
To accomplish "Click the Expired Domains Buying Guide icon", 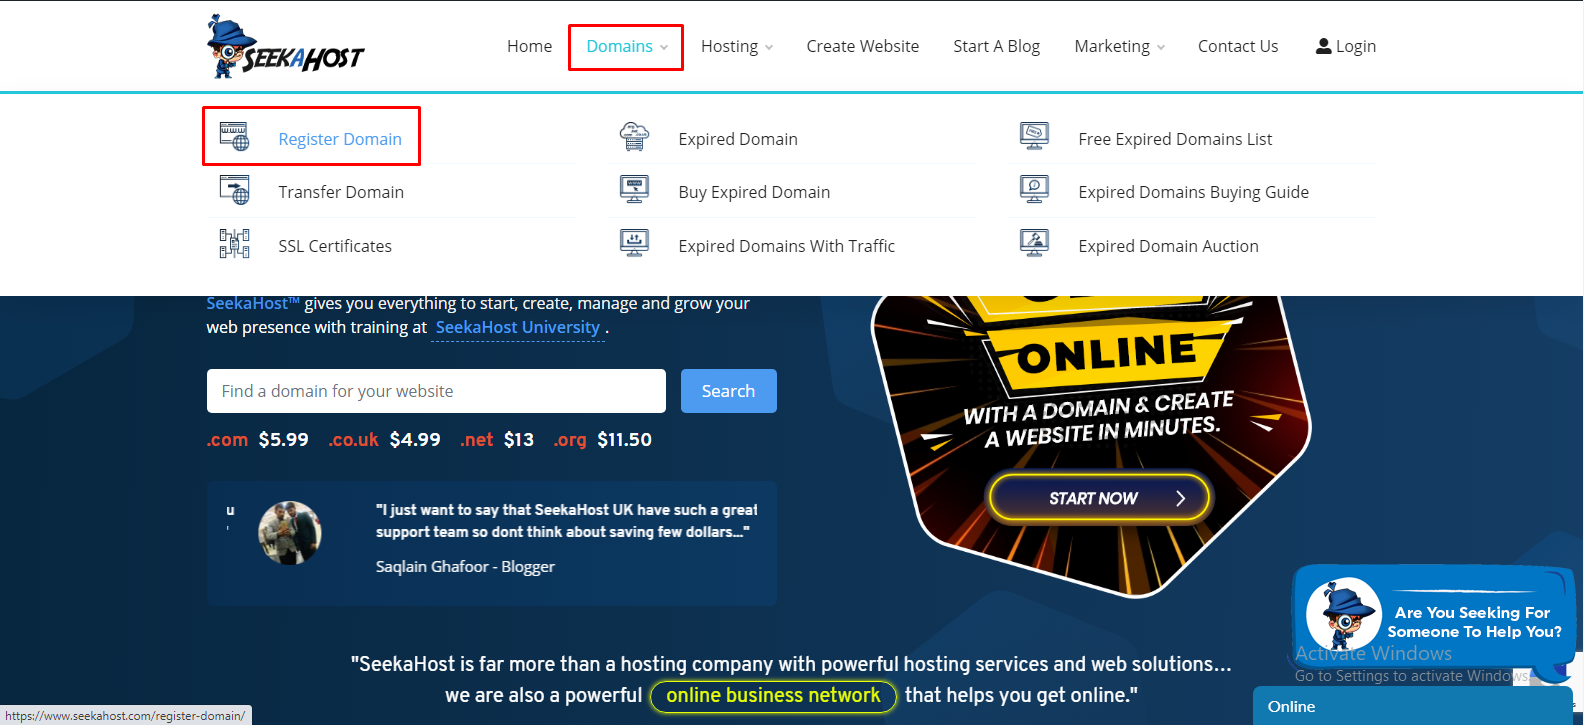I will pos(1034,189).
